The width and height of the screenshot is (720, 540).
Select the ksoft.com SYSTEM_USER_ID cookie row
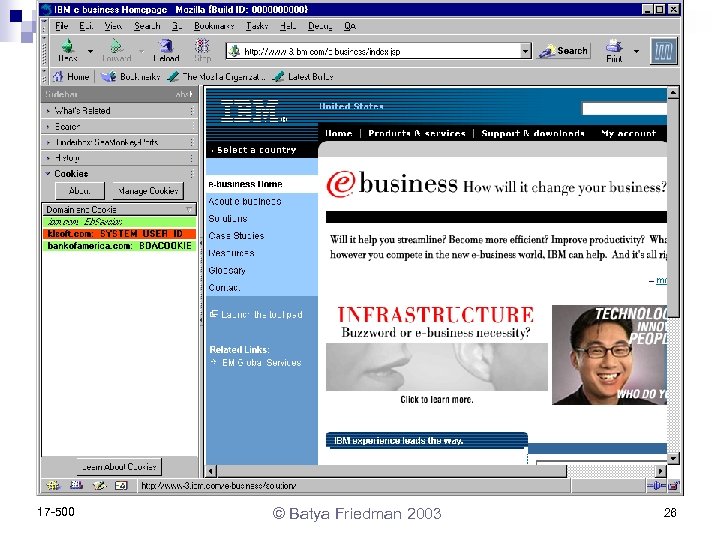tap(119, 234)
